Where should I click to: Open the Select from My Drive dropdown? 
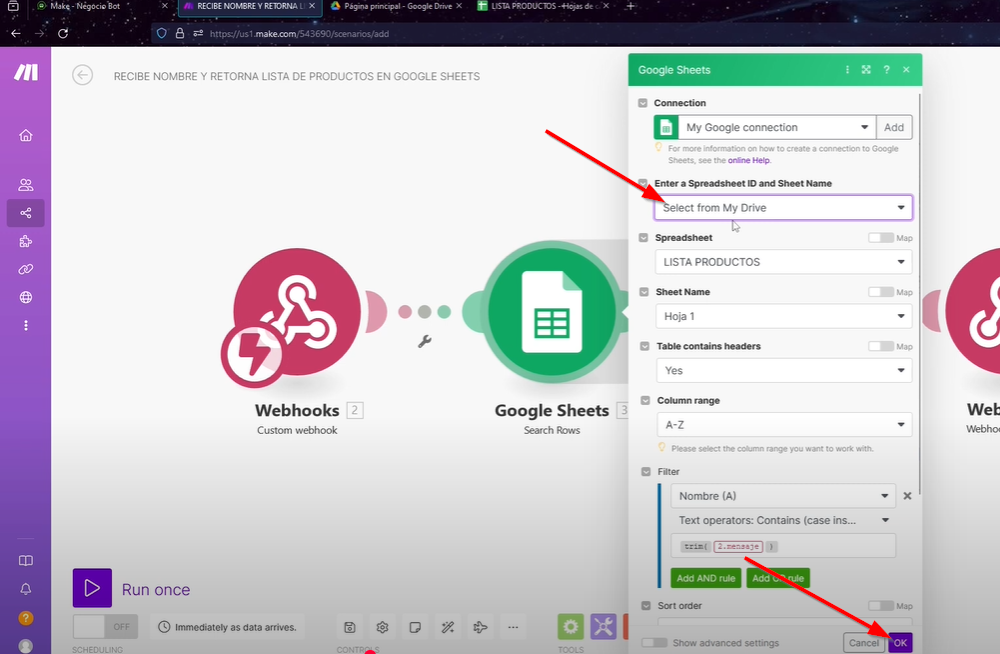point(783,207)
